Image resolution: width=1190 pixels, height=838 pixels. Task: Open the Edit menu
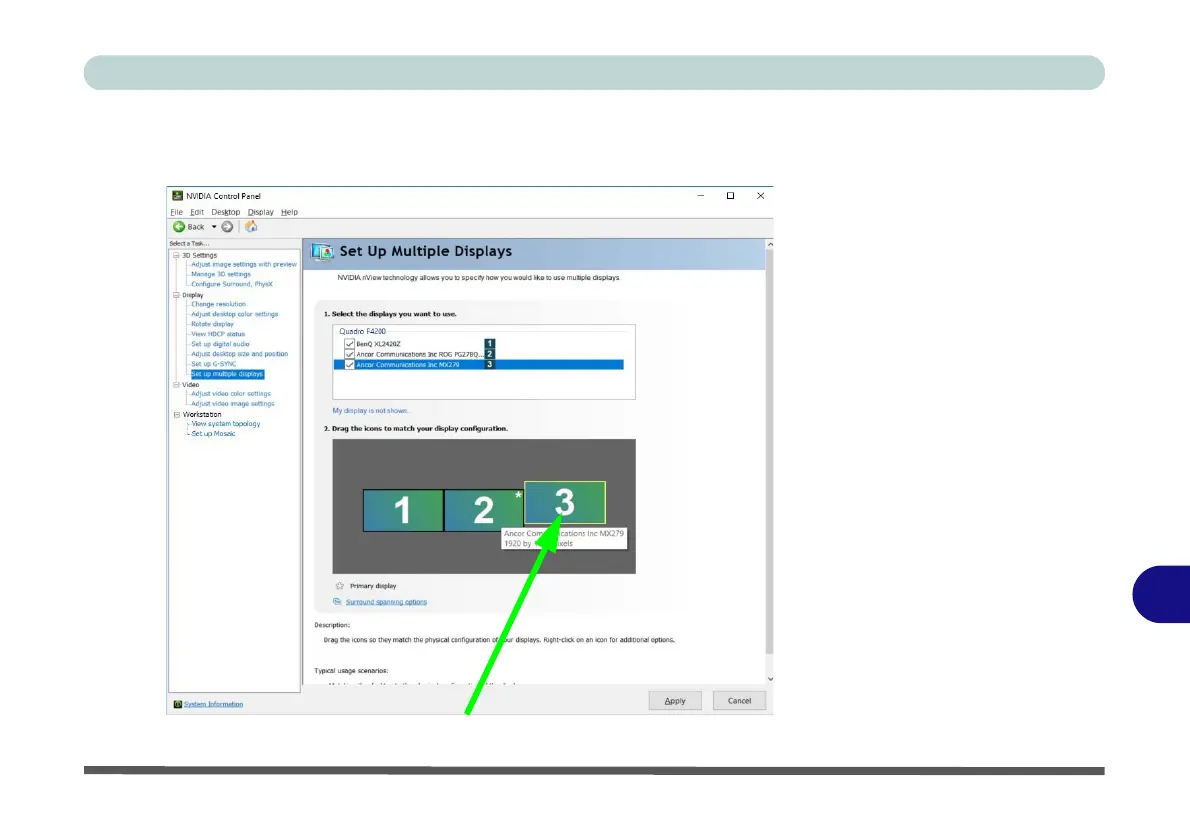pyautogui.click(x=197, y=213)
